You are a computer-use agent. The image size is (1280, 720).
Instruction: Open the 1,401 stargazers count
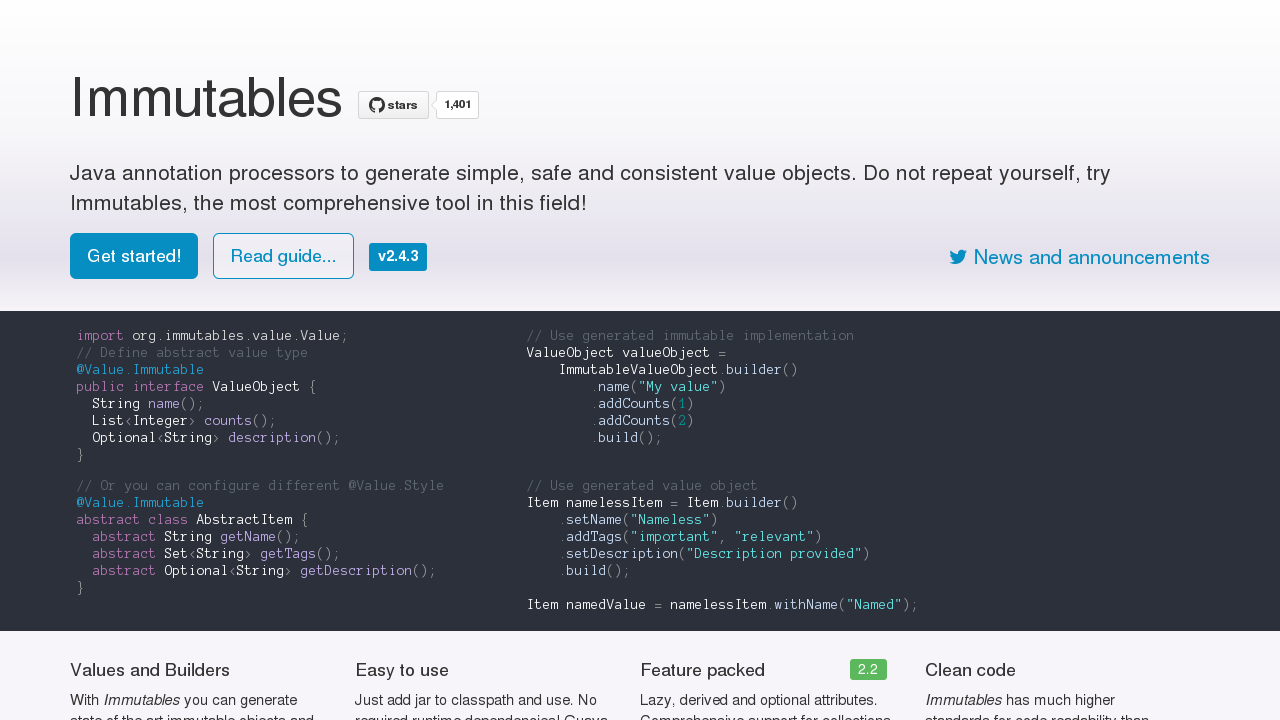457,105
